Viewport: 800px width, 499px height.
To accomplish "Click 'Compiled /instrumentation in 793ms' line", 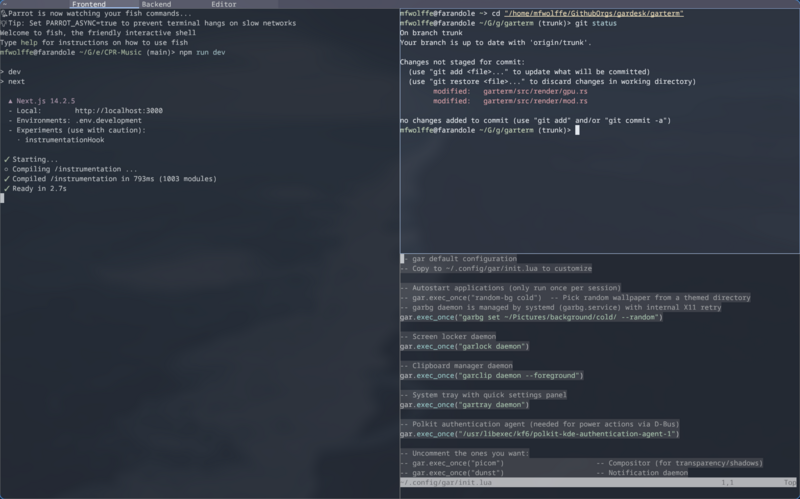I will coord(110,179).
